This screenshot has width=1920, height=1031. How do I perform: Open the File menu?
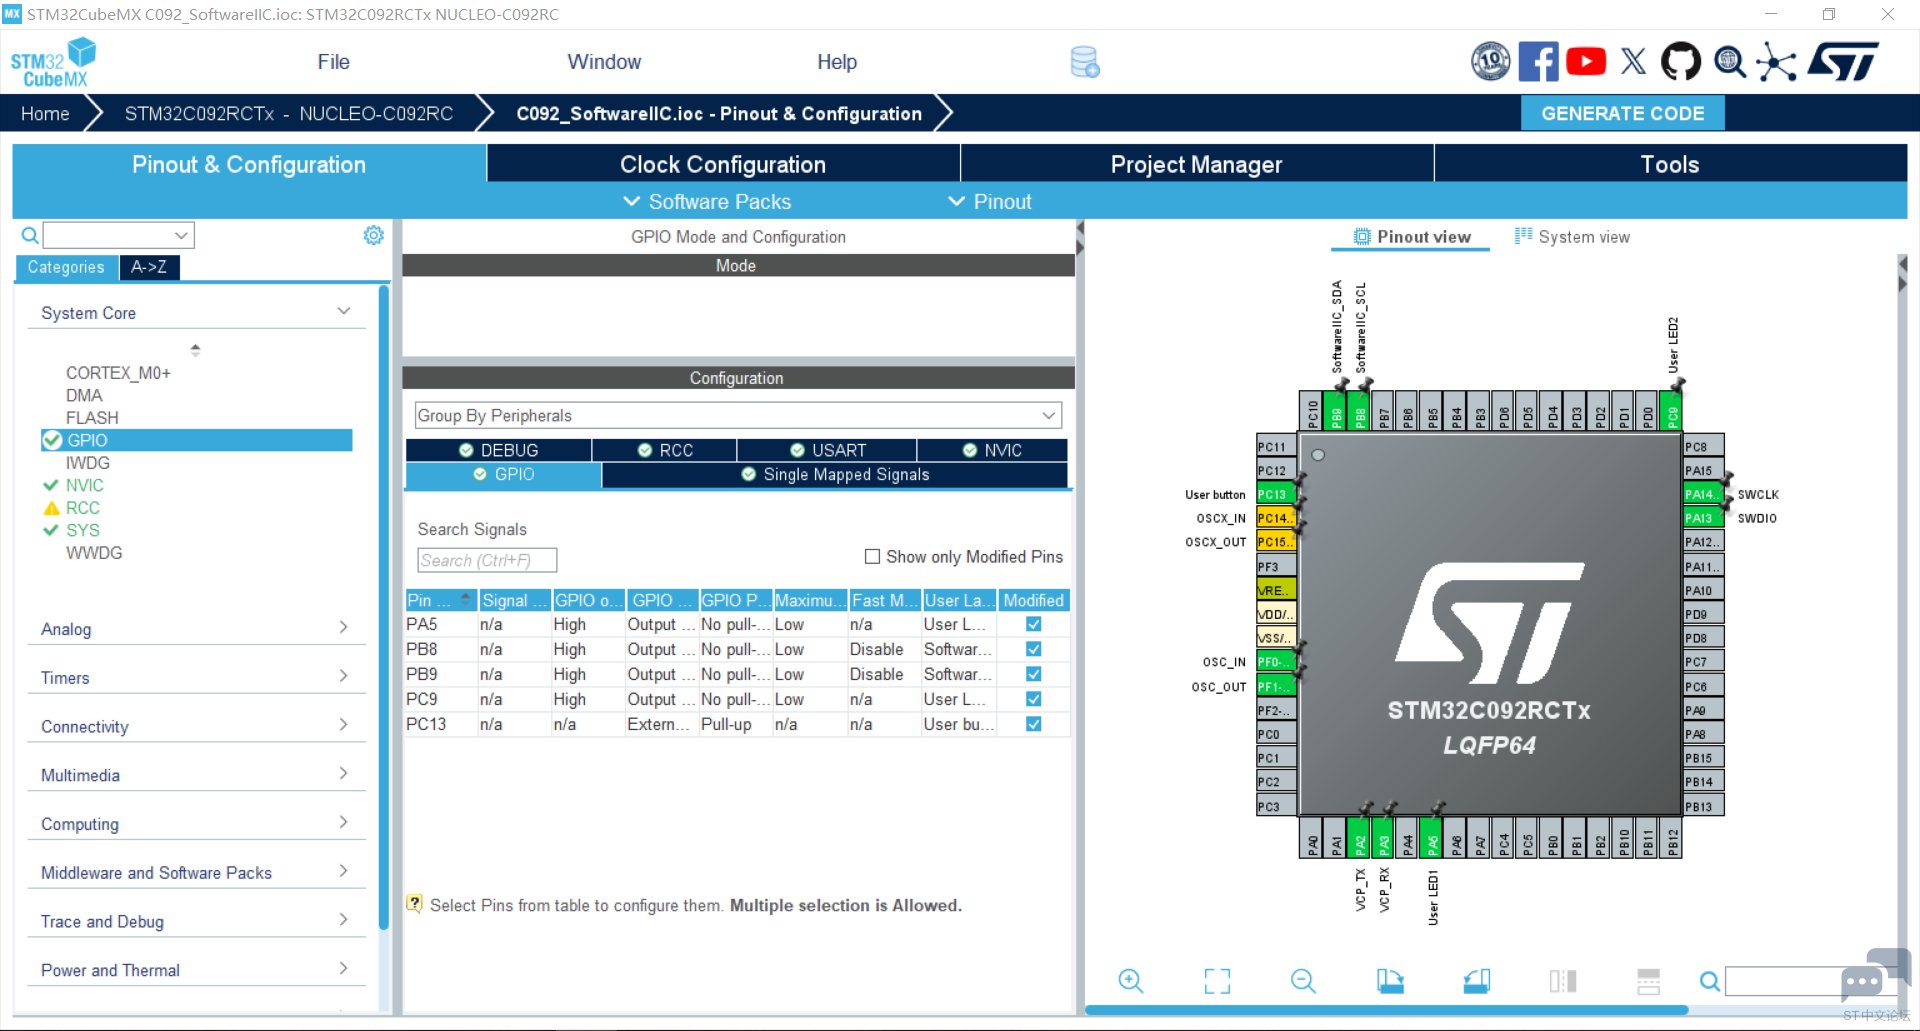tap(333, 62)
